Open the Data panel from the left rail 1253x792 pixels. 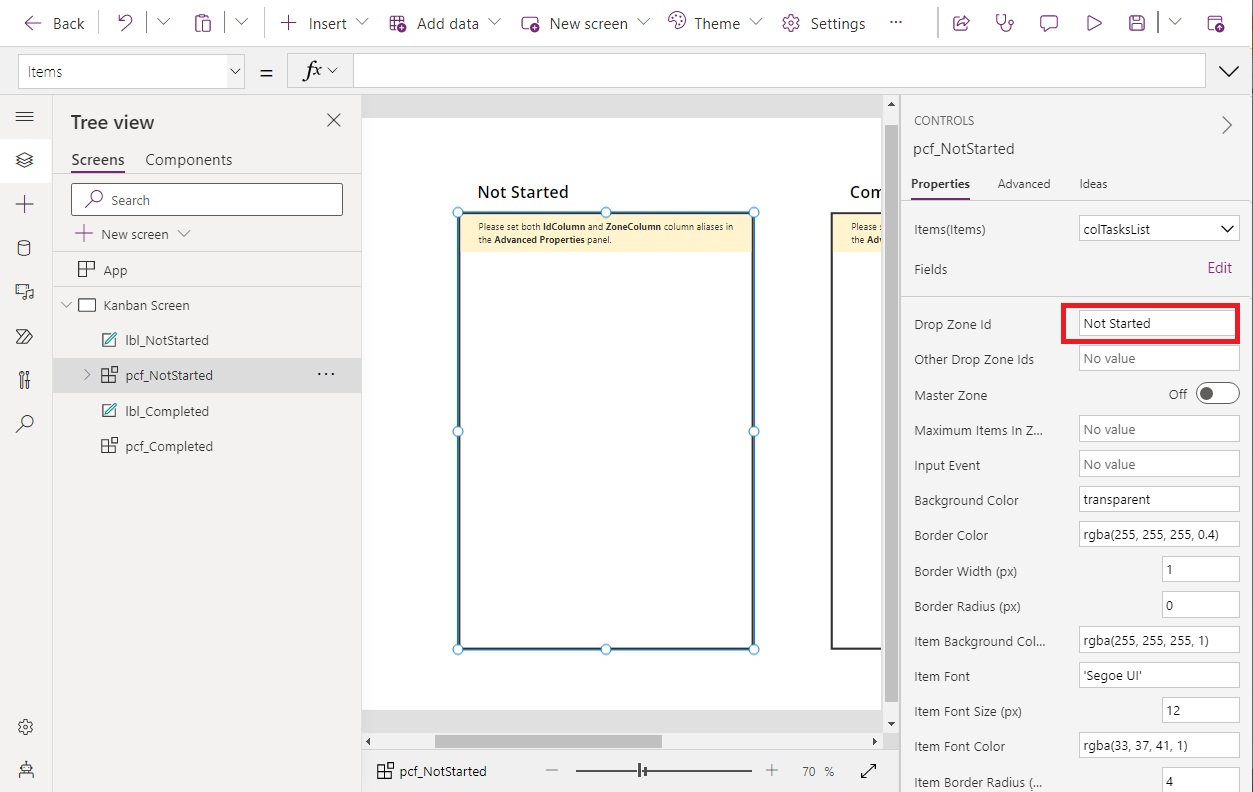[26, 247]
